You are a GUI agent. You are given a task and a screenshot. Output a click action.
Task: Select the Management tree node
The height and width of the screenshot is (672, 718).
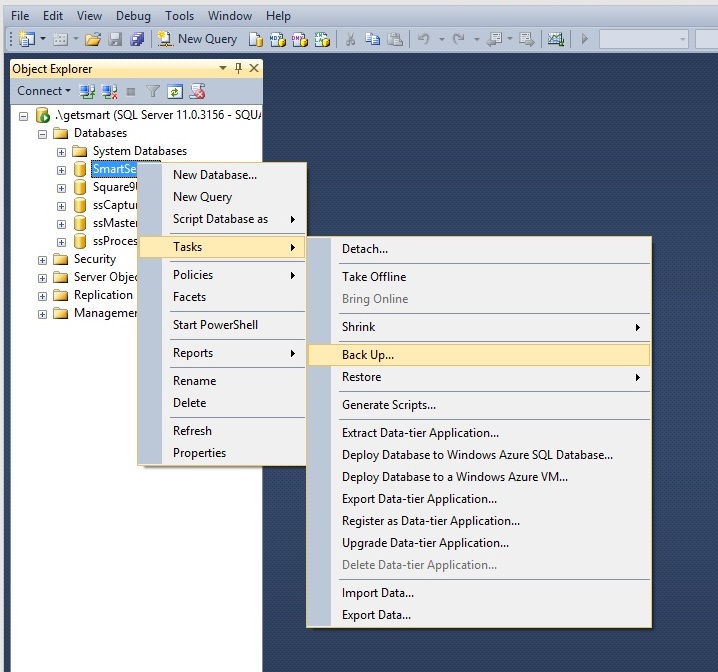pos(105,313)
